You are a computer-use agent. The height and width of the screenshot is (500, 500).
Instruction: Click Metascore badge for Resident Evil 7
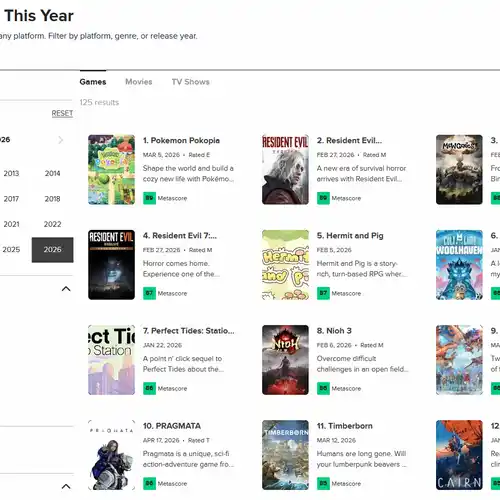pos(149,293)
